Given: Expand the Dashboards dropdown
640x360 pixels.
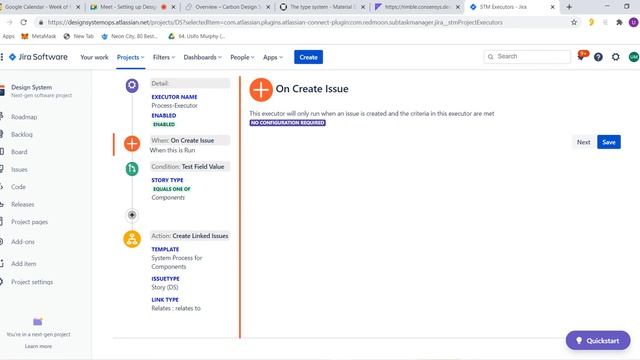Looking at the screenshot, I should [x=202, y=58].
